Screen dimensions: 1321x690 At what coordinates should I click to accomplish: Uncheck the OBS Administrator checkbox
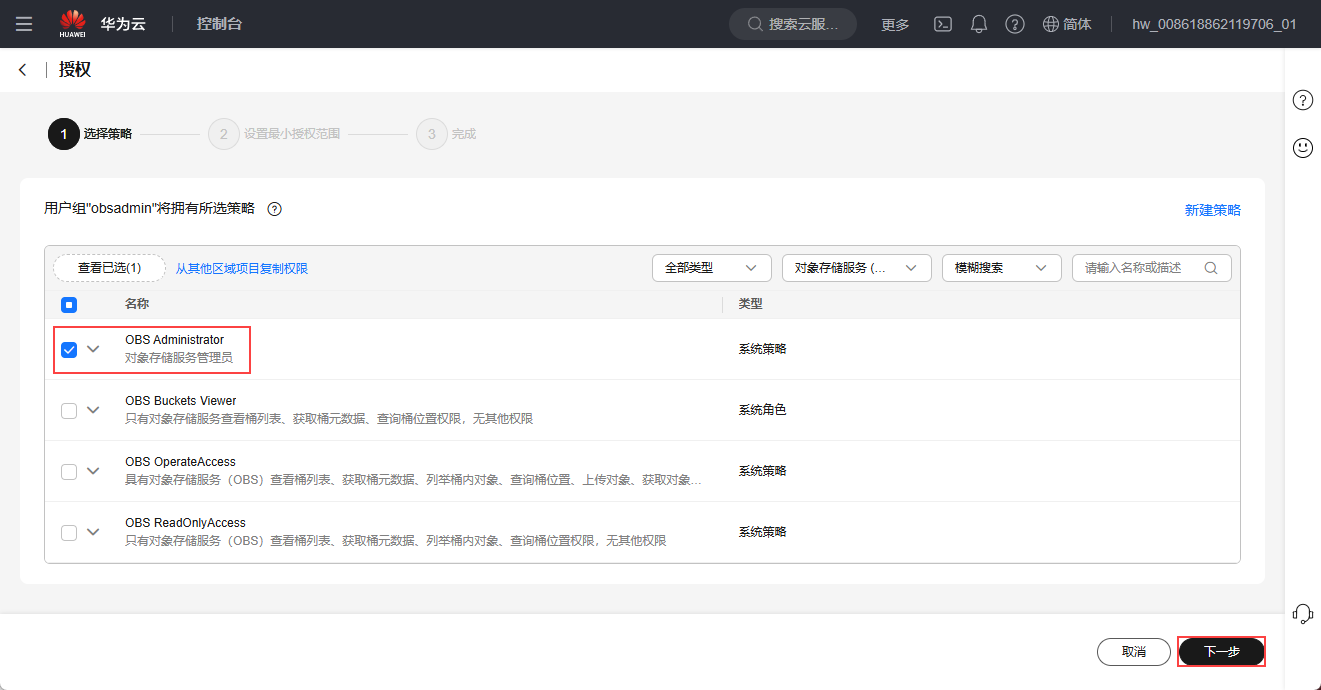69,350
